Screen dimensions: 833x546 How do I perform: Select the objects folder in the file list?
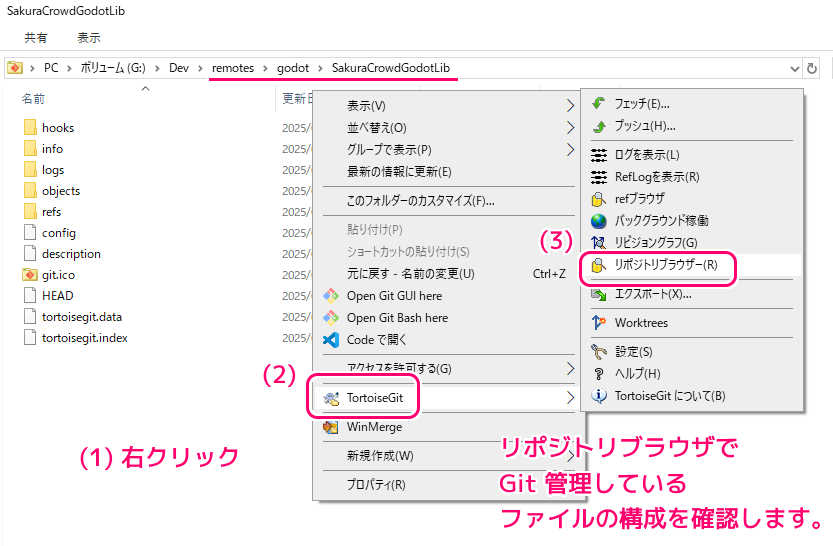click(60, 191)
